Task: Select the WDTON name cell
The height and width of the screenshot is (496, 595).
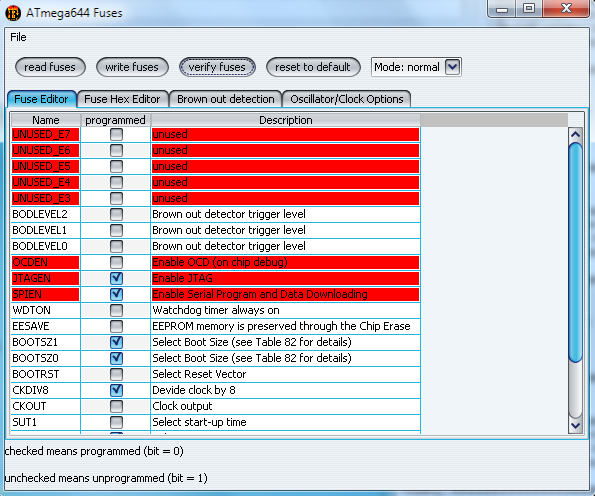Action: point(46,310)
